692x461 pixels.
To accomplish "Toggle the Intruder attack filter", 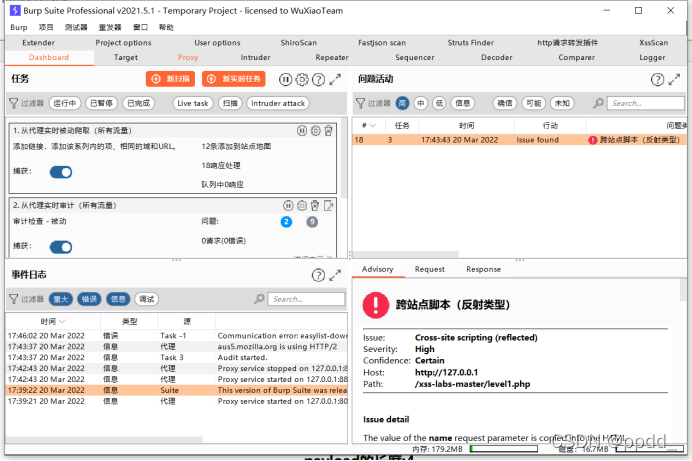I will [278, 103].
